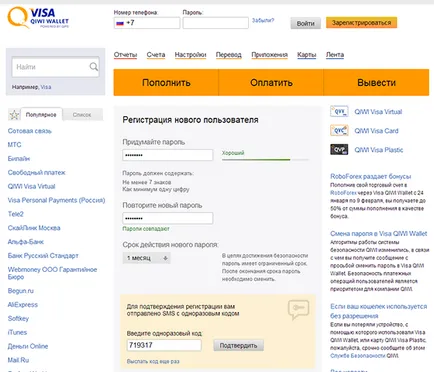Open Банк Русский Стандарт link
This screenshot has width=434, height=372.
point(43,256)
